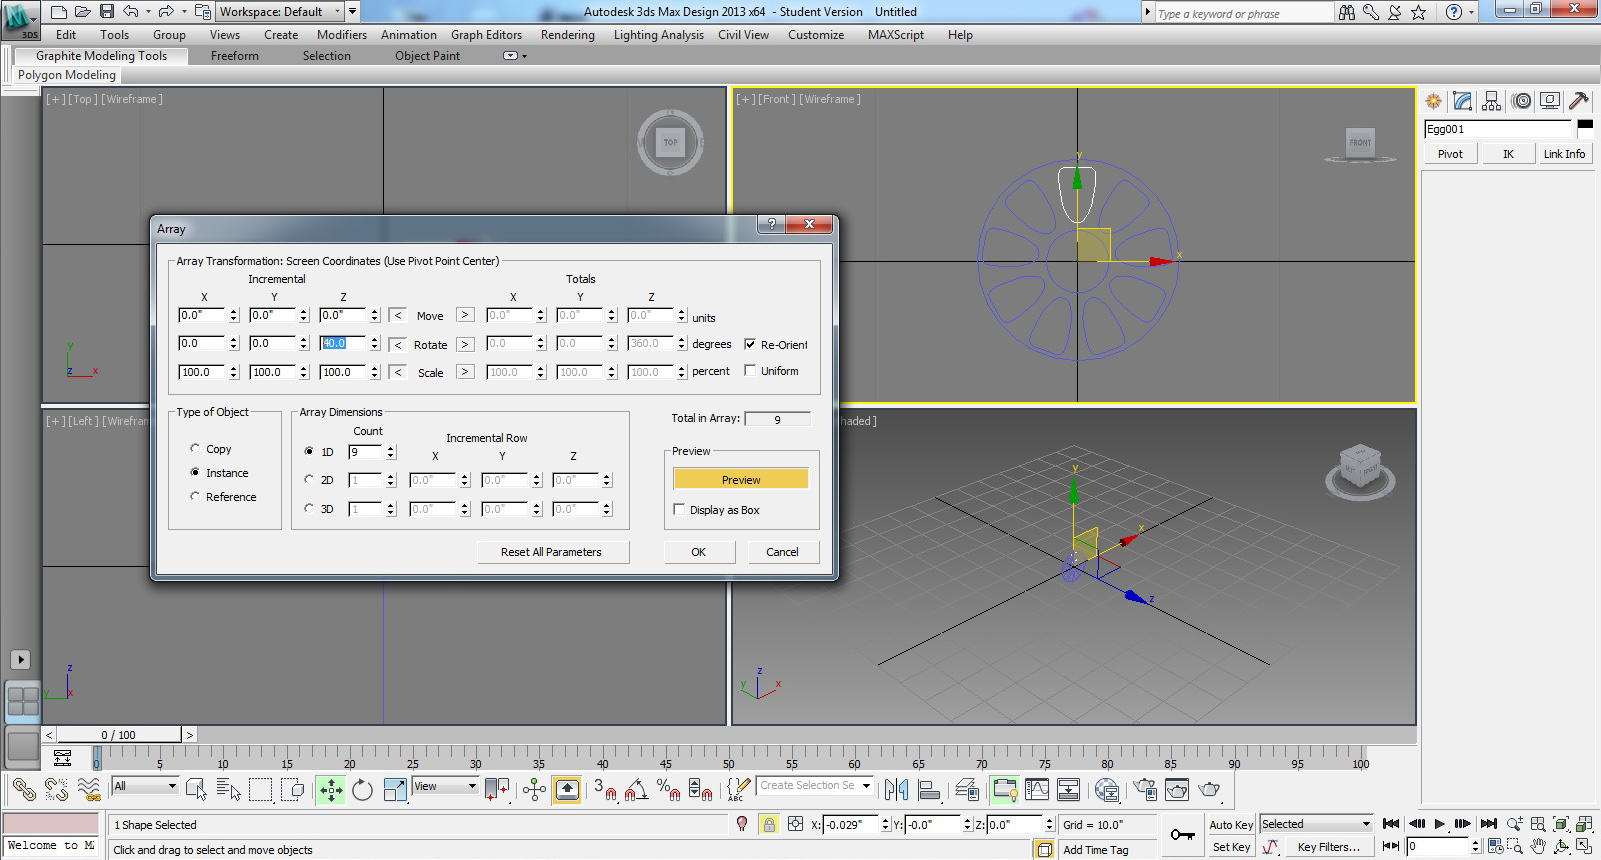The width and height of the screenshot is (1601, 860).
Task: Click Reset All Parameters button
Action: [551, 552]
